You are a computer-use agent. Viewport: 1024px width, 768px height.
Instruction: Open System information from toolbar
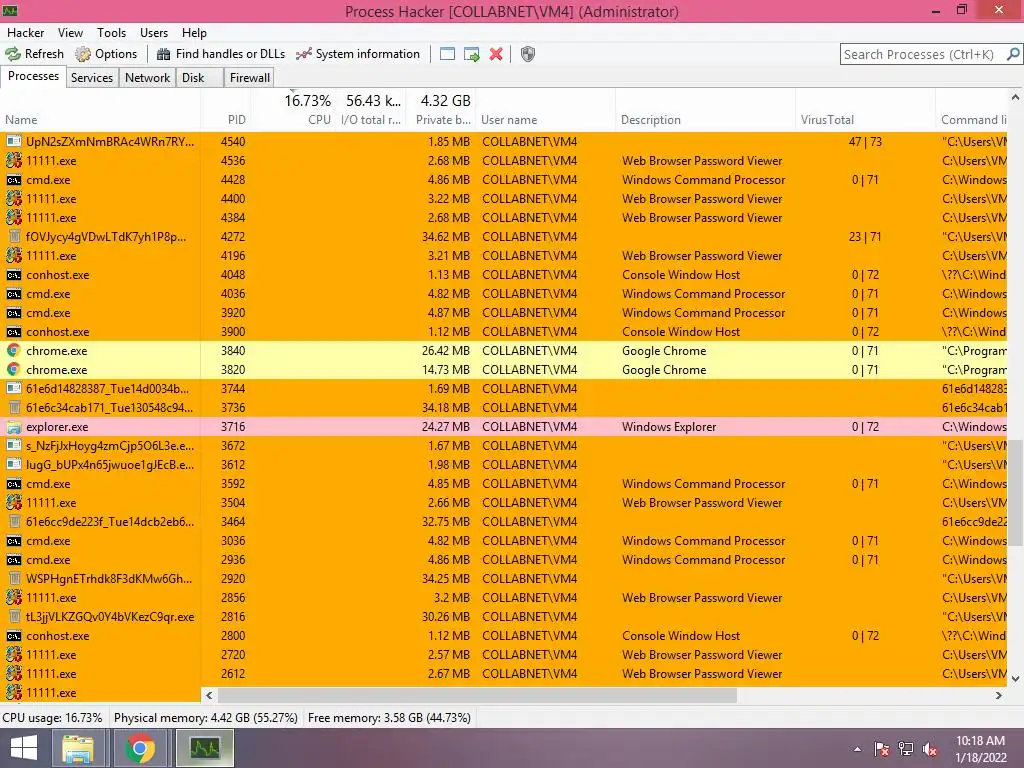click(x=358, y=54)
